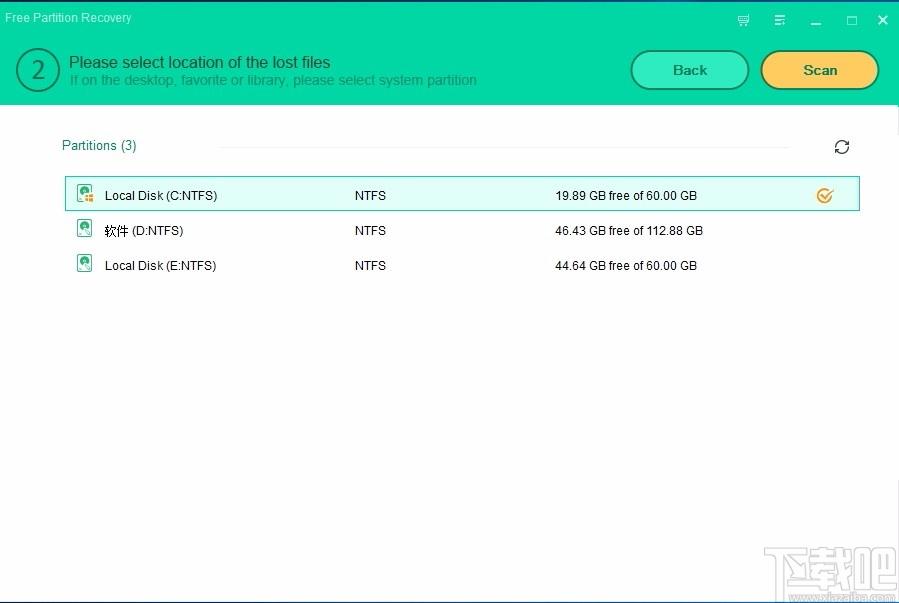Select Local Disk (C:NTFS) partition name
The height and width of the screenshot is (603, 899).
click(161, 195)
